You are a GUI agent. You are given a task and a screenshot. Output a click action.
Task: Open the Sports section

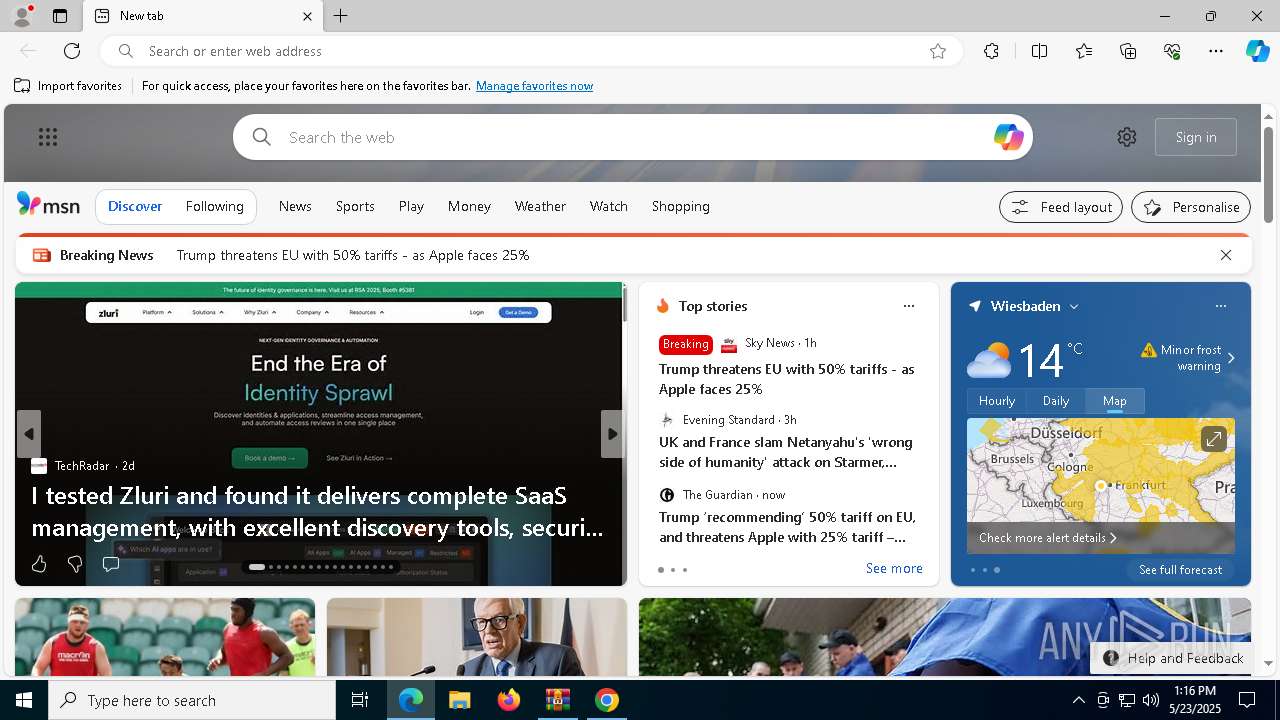pyautogui.click(x=355, y=206)
